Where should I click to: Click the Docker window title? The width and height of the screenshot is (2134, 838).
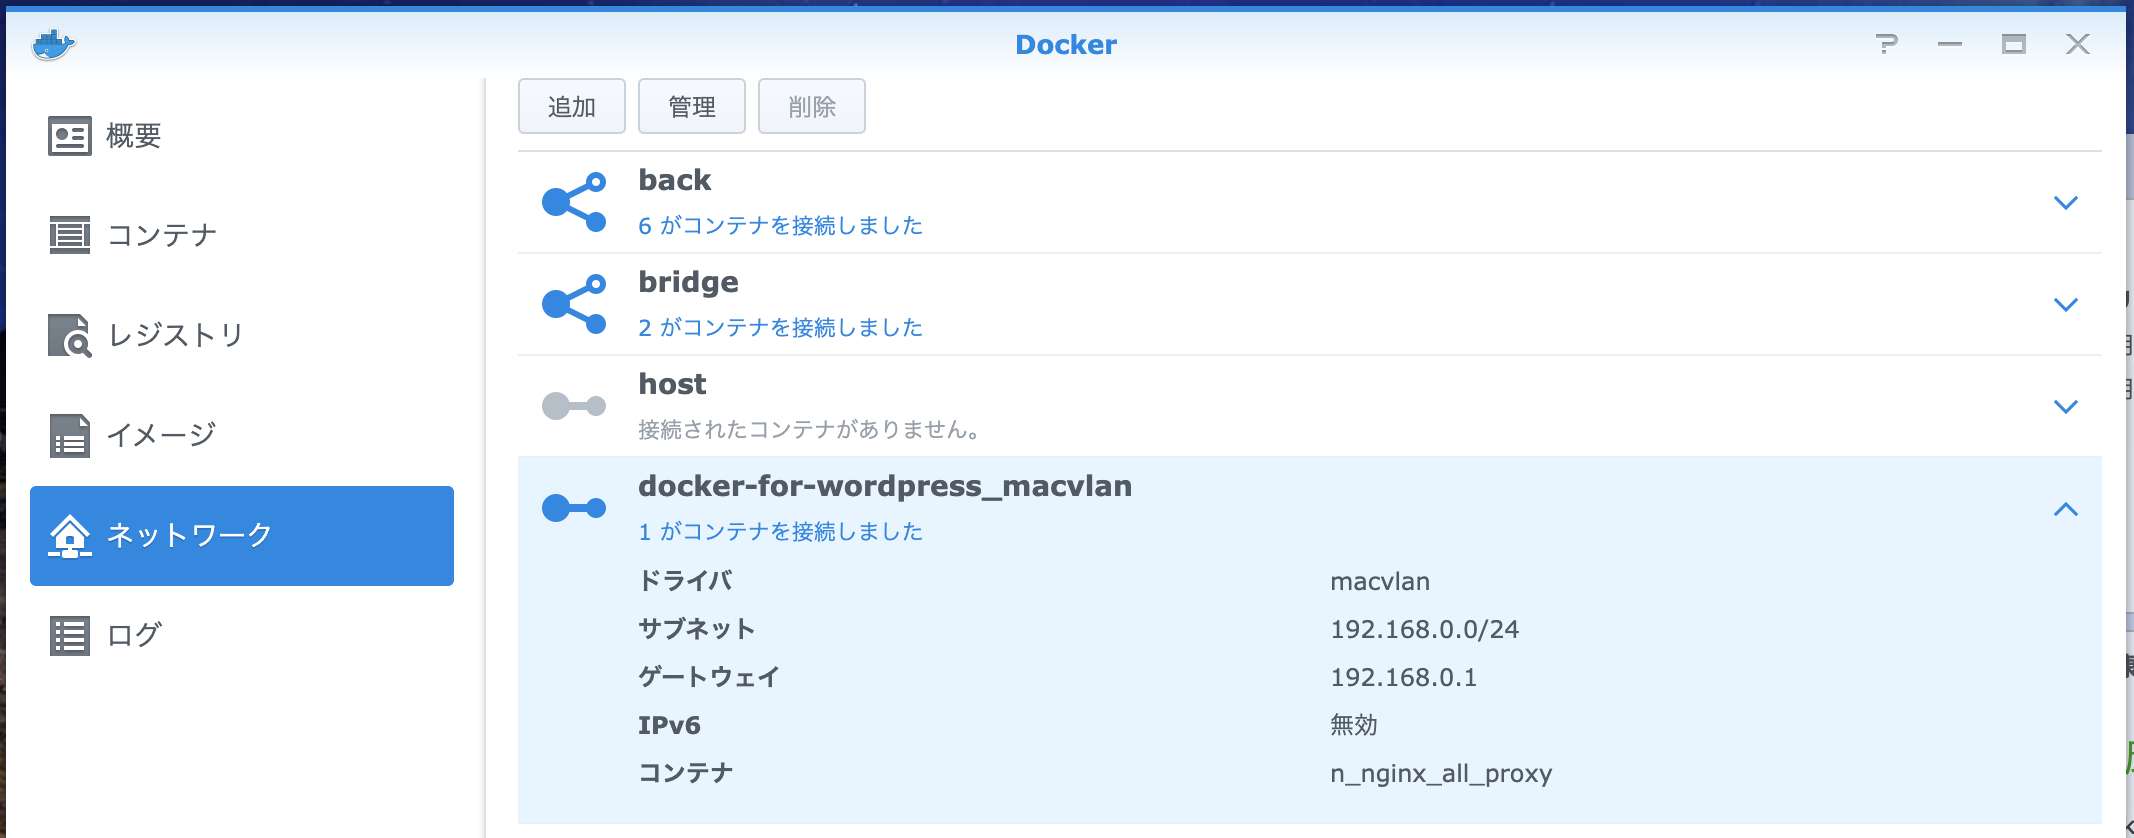point(1066,45)
